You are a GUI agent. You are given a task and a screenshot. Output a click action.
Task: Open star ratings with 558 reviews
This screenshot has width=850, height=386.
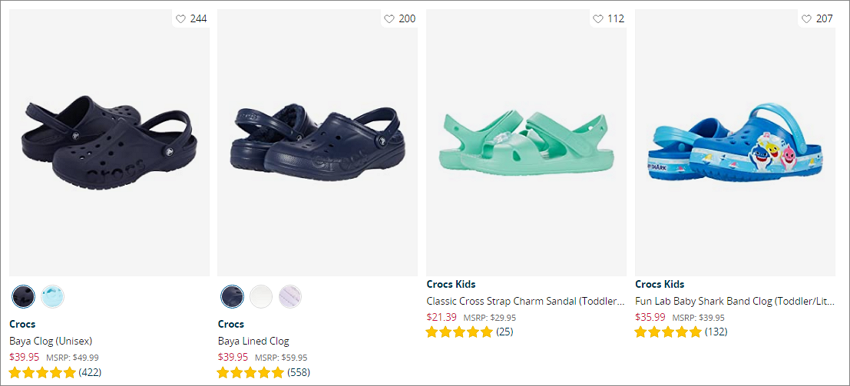click(x=263, y=372)
